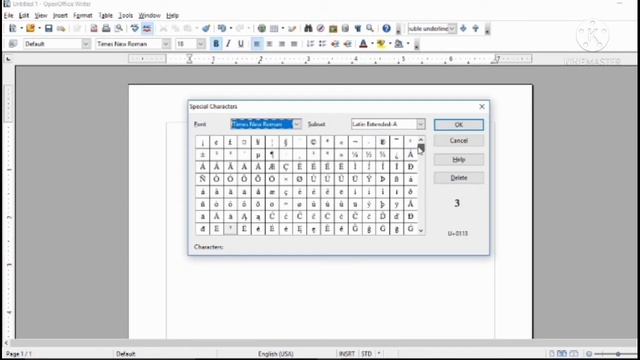
Task: Toggle Bold formatting
Action: 216,44
